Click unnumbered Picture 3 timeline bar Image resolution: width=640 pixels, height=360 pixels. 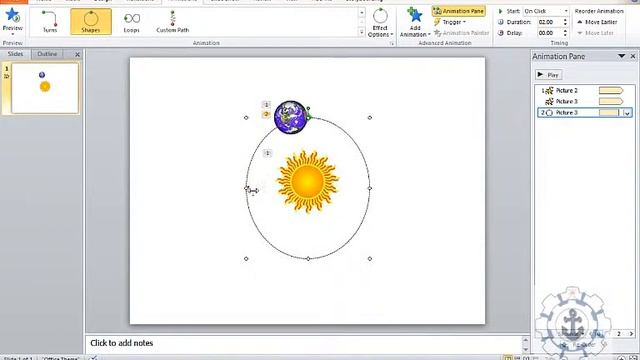click(611, 101)
